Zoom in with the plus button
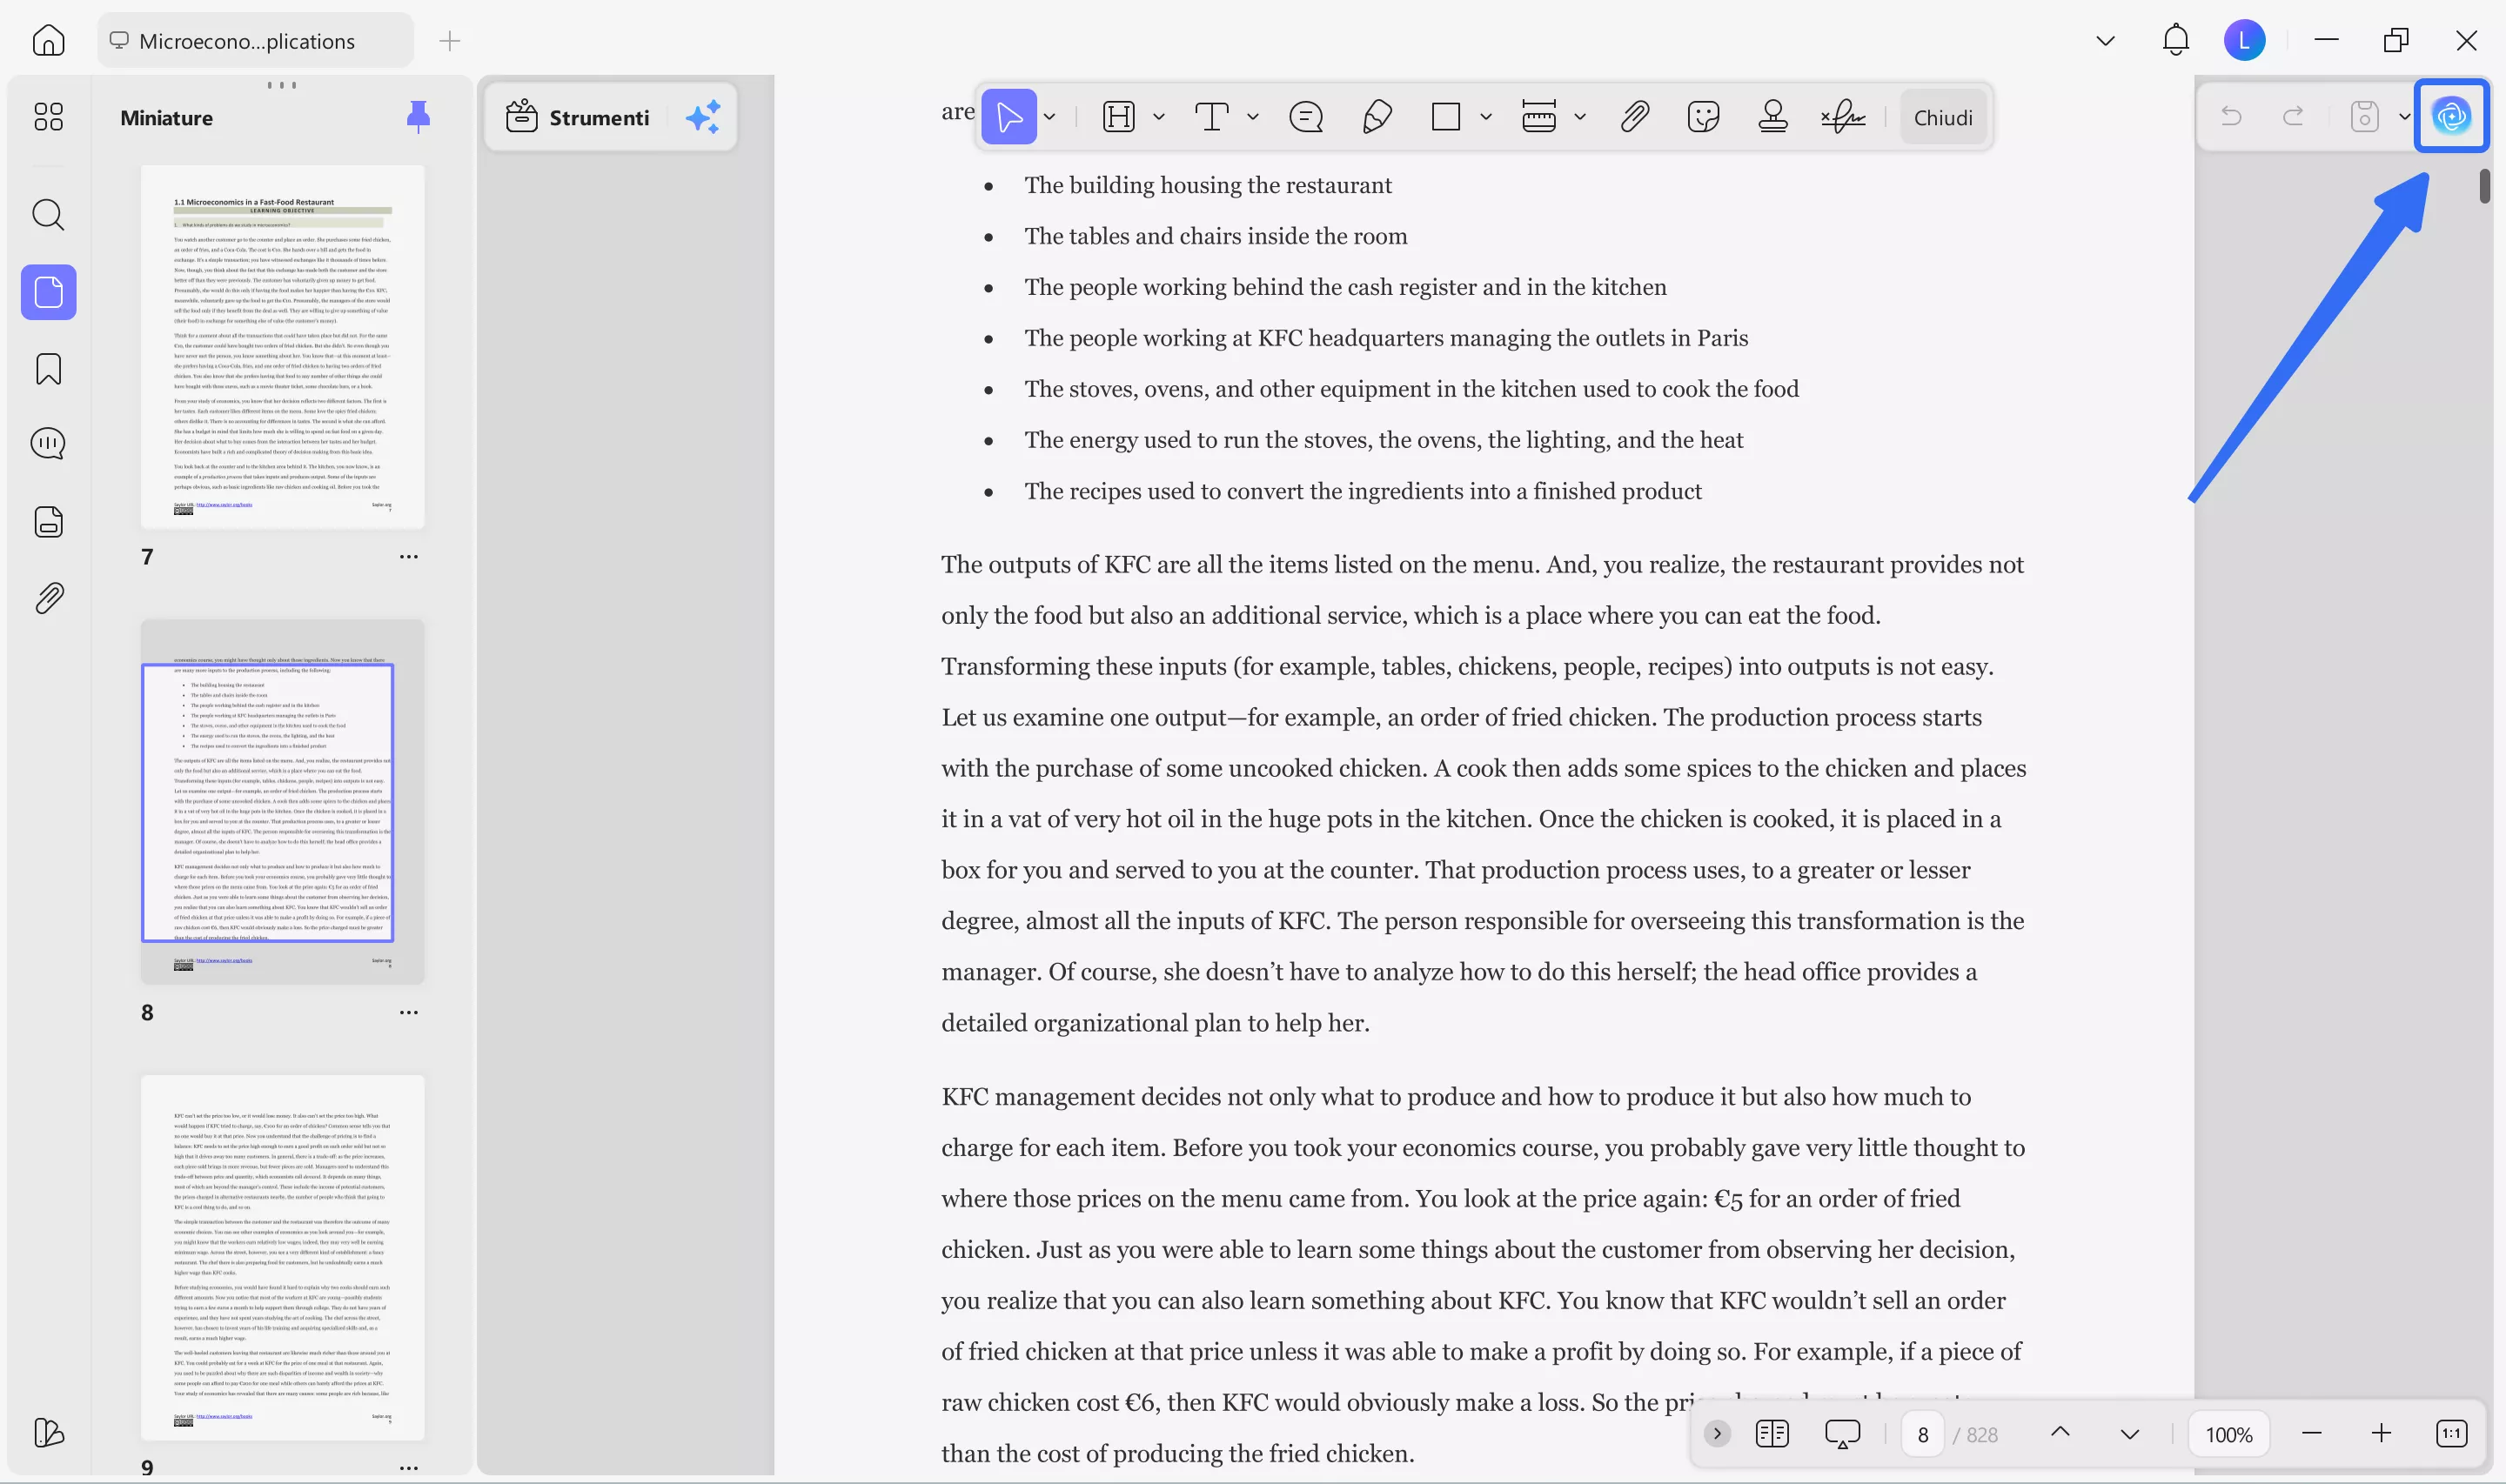This screenshot has width=2506, height=1484. point(2381,1434)
